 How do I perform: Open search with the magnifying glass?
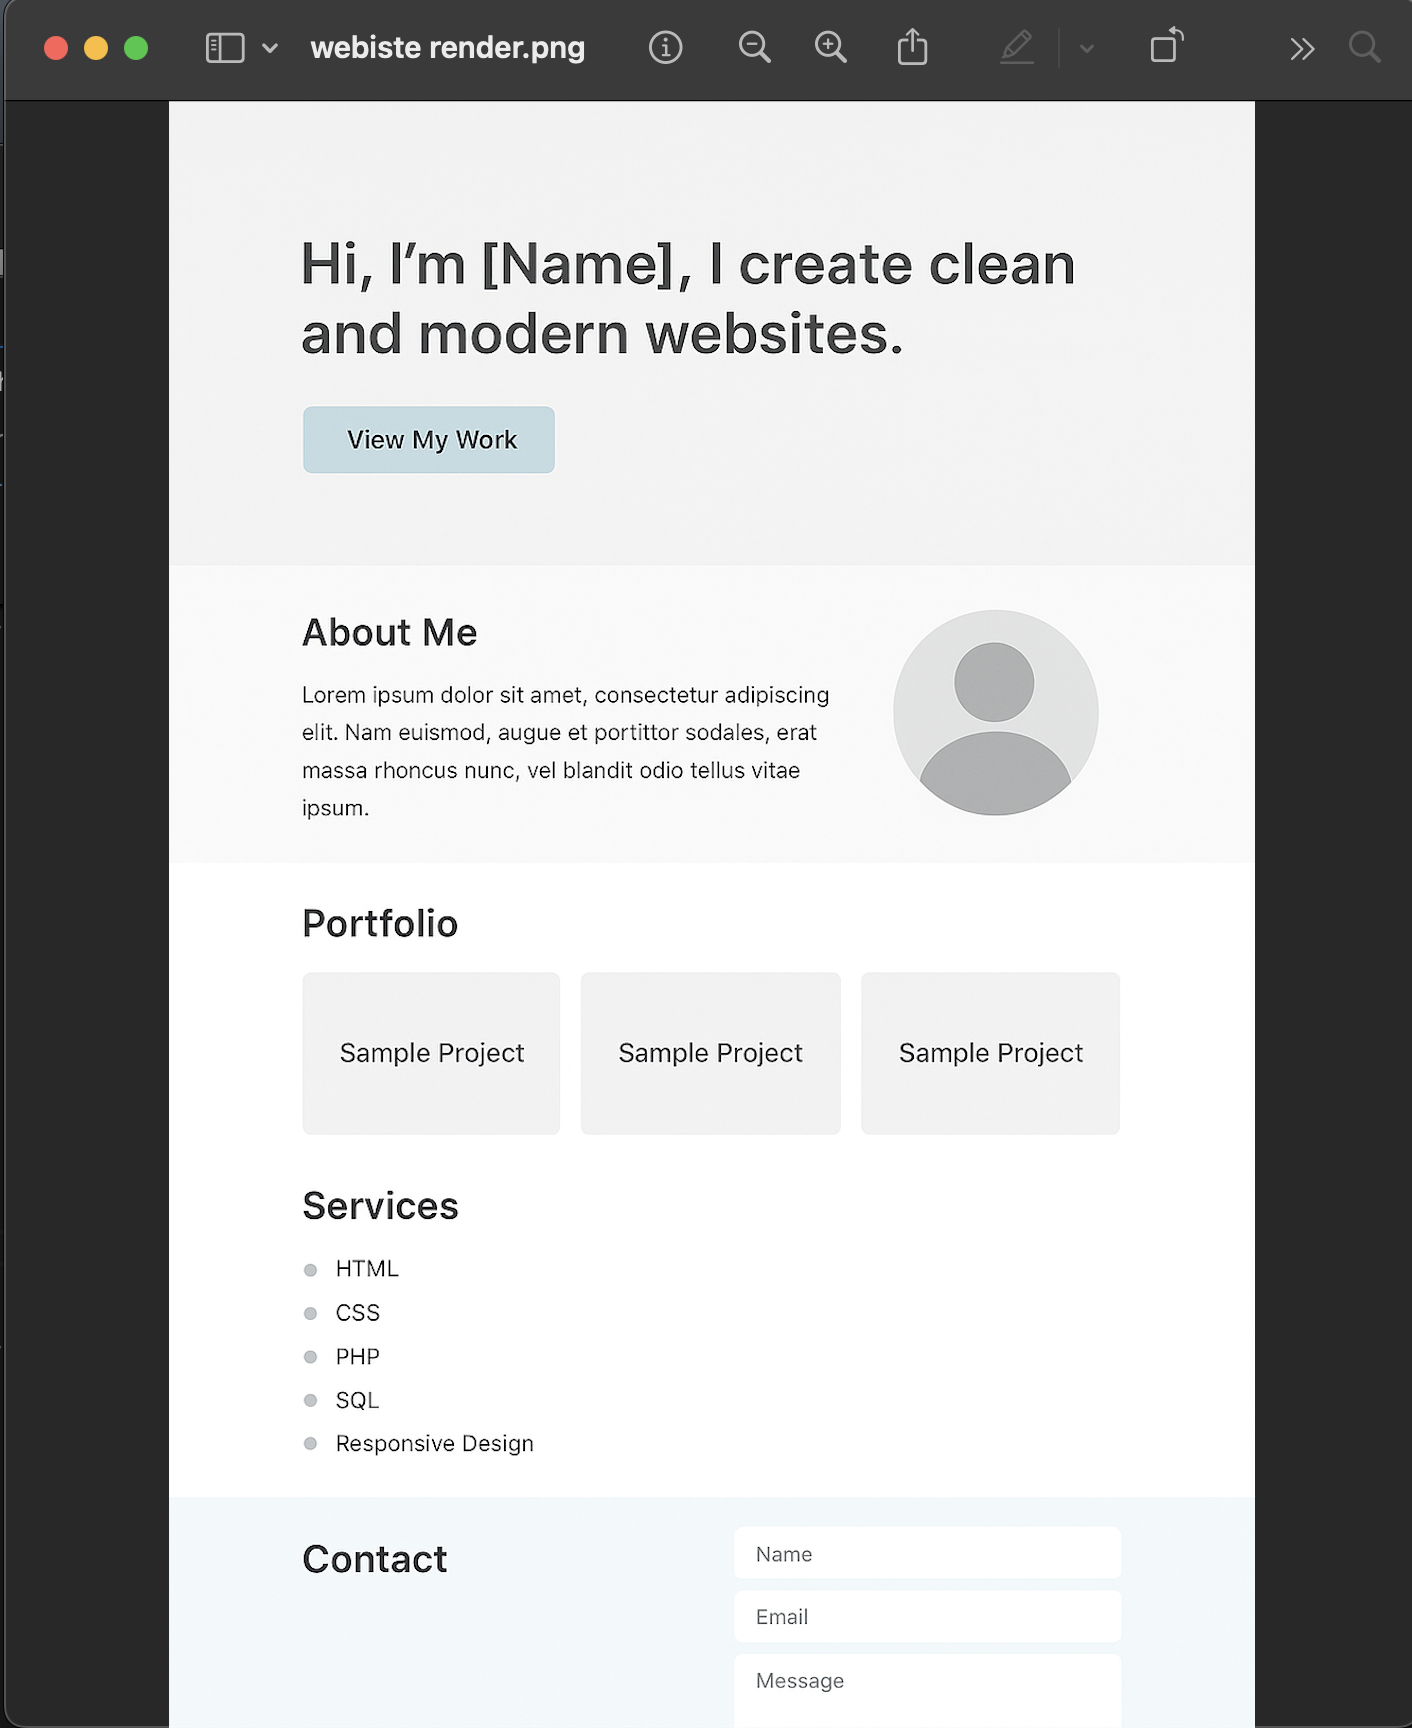1364,47
